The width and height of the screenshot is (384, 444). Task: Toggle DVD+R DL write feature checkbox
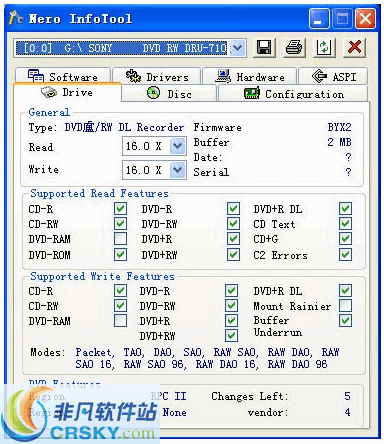pyautogui.click(x=346, y=291)
